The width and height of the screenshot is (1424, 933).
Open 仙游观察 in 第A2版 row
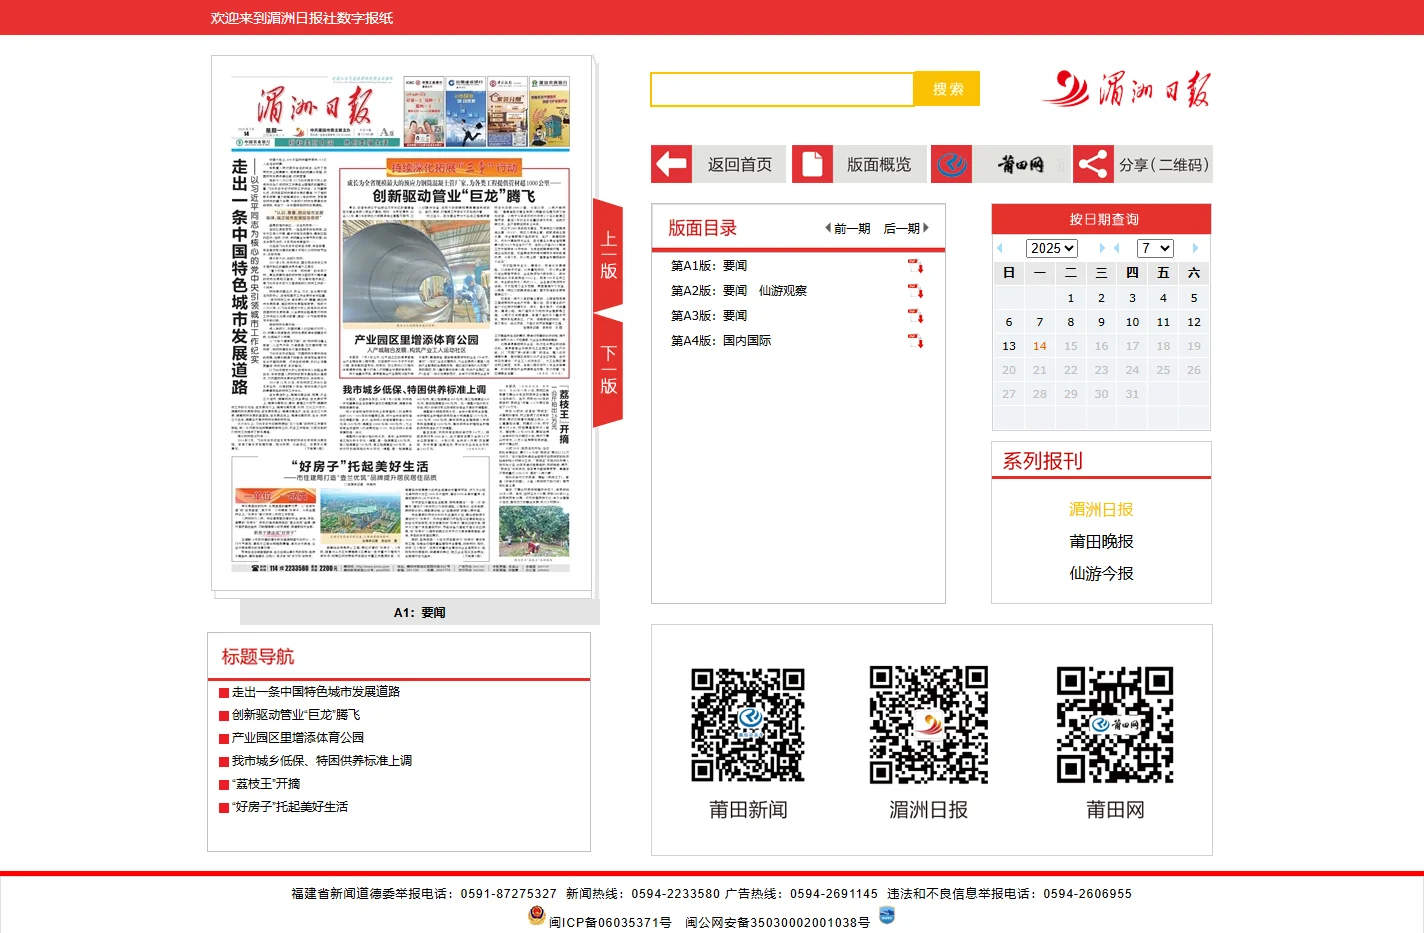pyautogui.click(x=783, y=291)
